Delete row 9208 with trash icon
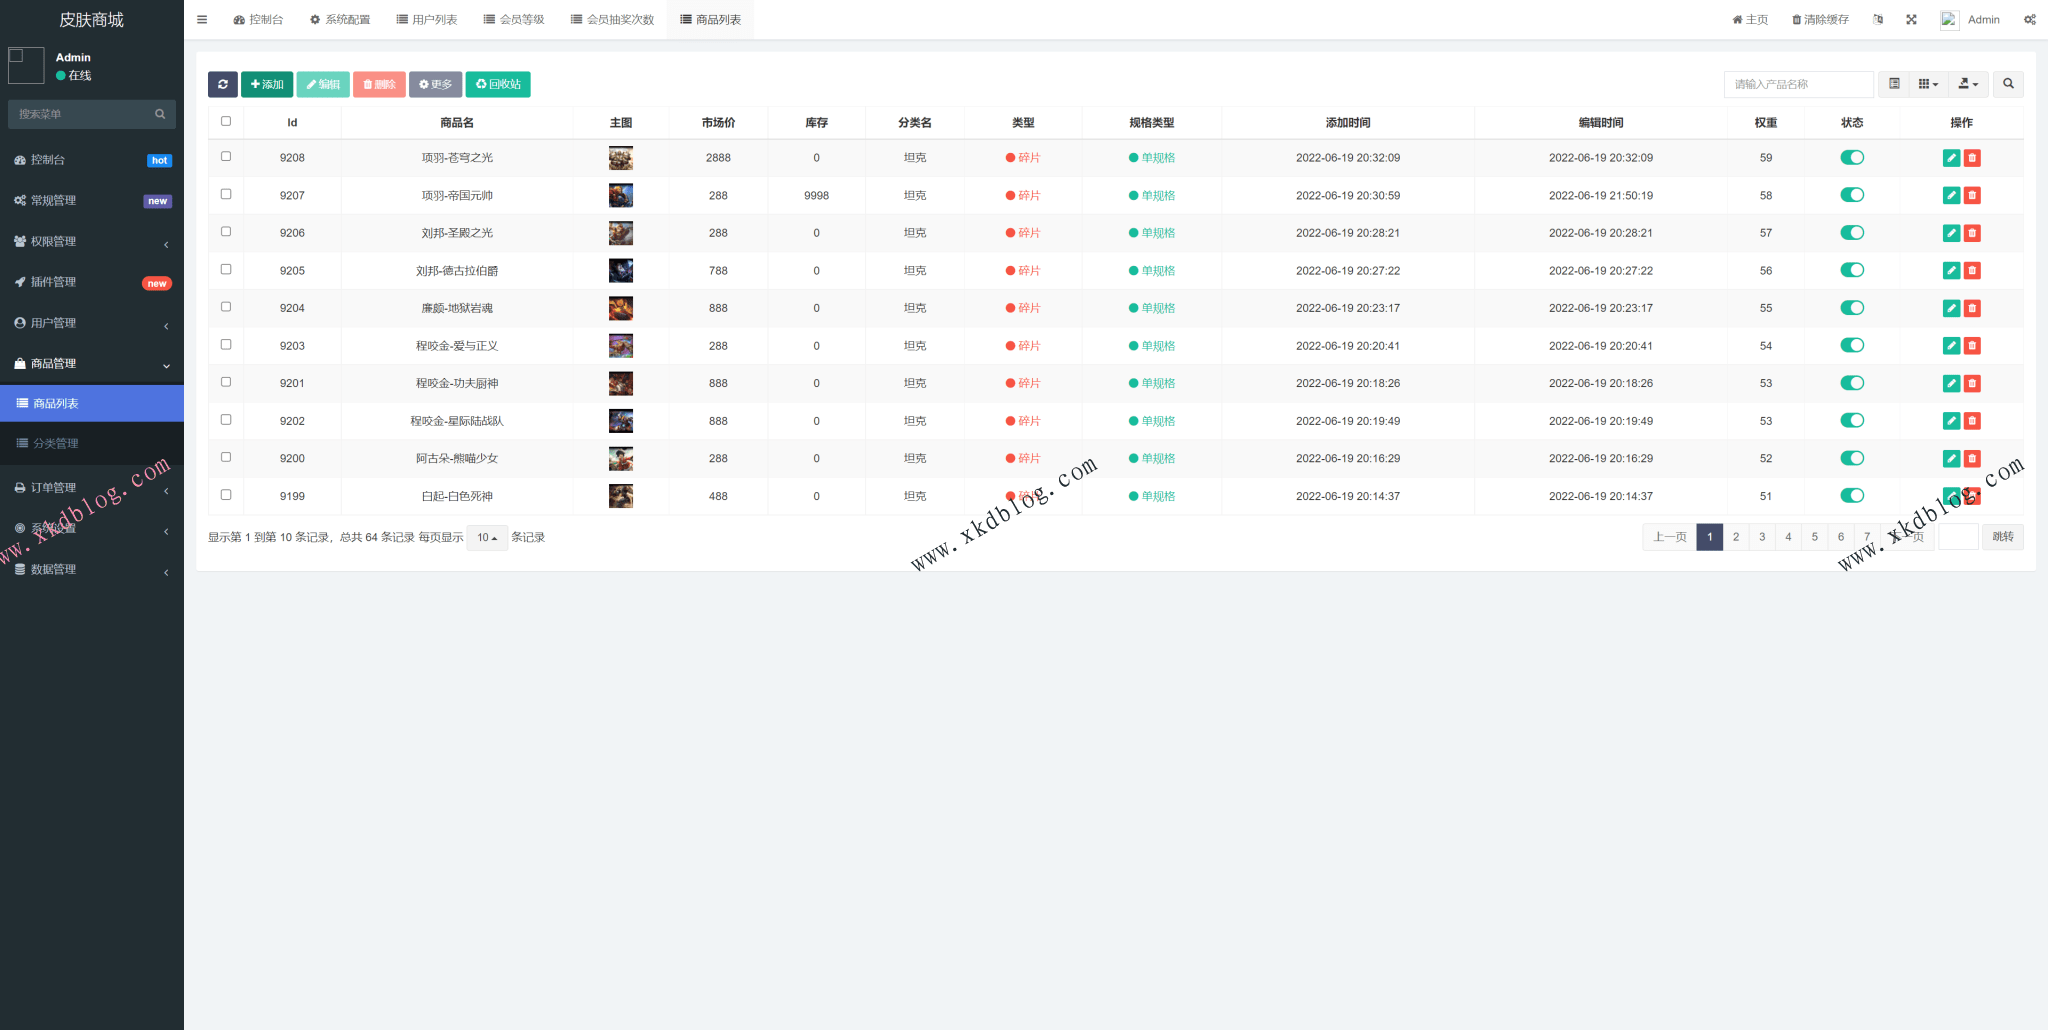The image size is (2048, 1030). [x=1972, y=158]
